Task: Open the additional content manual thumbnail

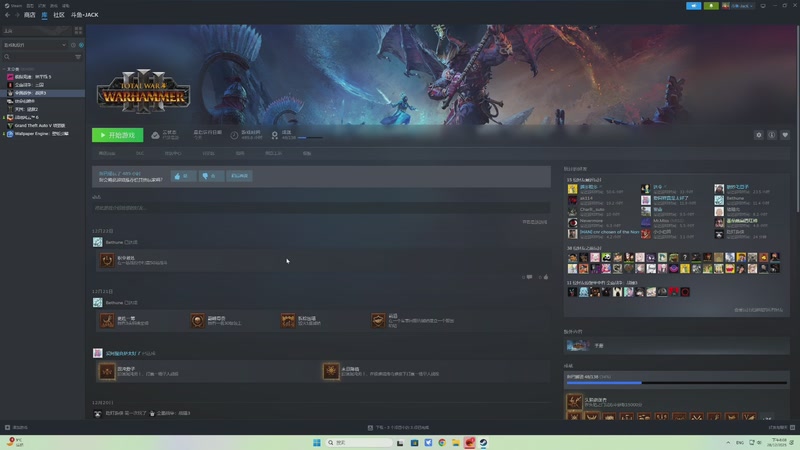Action: click(578, 346)
